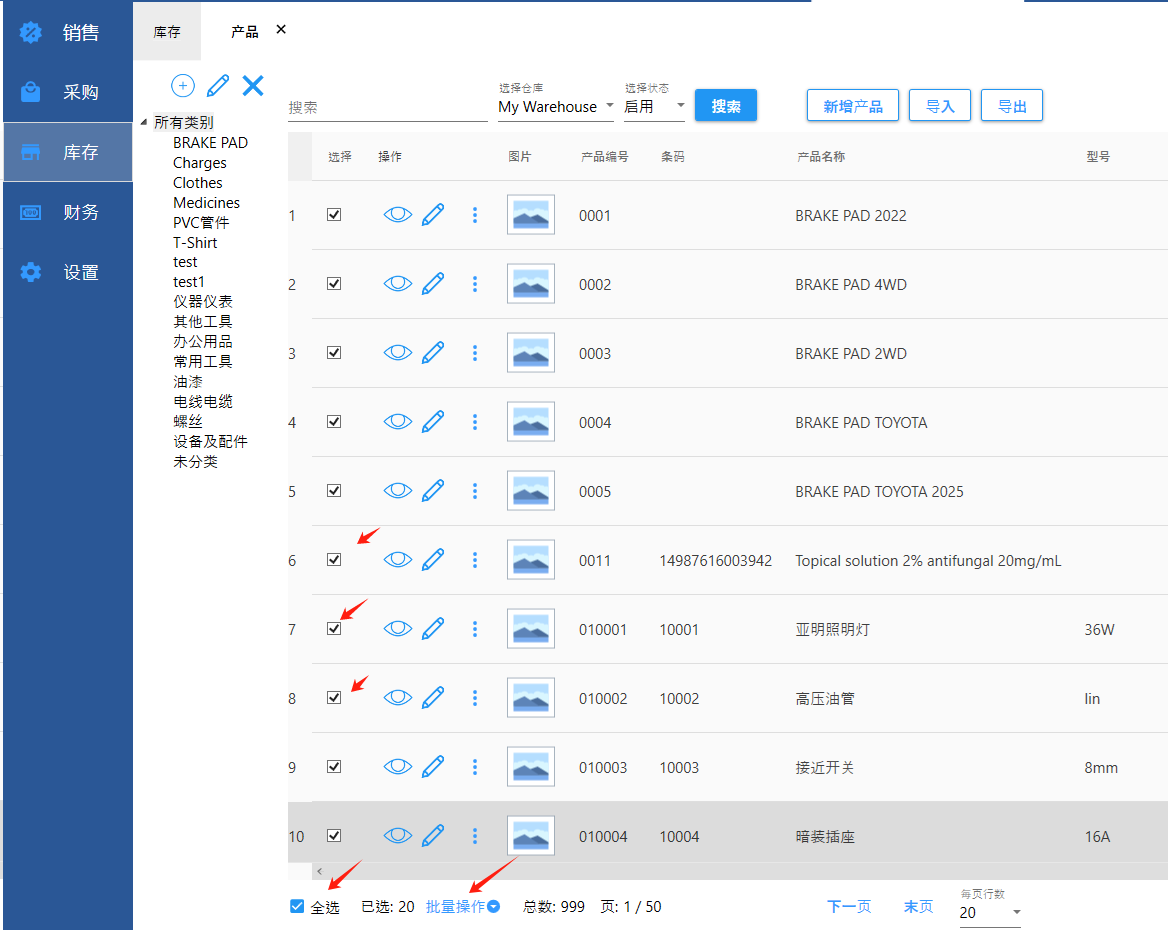Edit product 0003 with pencil icon
Image resolution: width=1168 pixels, height=930 pixels.
[x=433, y=353]
